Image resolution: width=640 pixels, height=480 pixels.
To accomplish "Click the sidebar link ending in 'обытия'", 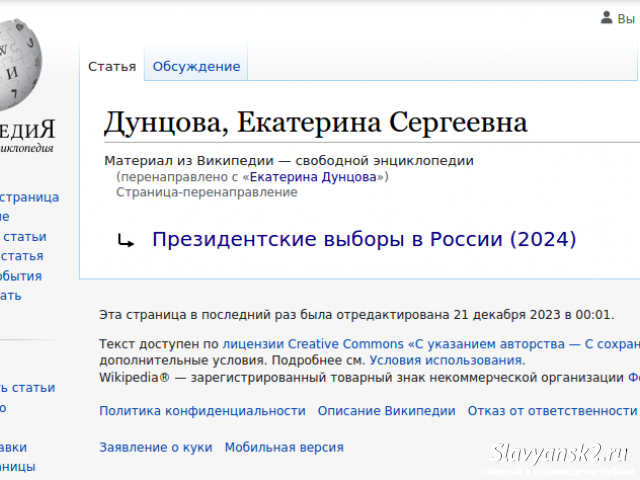I will [21, 276].
